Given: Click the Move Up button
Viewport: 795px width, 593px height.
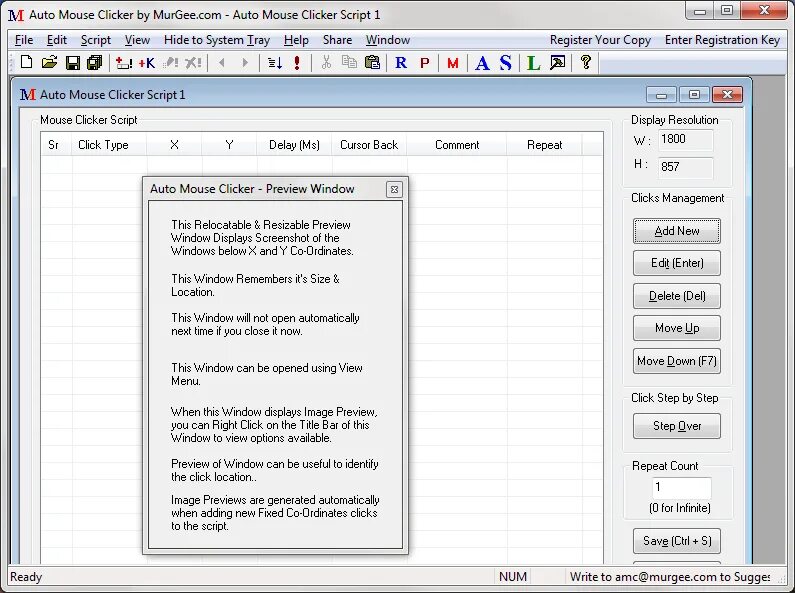Looking at the screenshot, I should tap(677, 328).
